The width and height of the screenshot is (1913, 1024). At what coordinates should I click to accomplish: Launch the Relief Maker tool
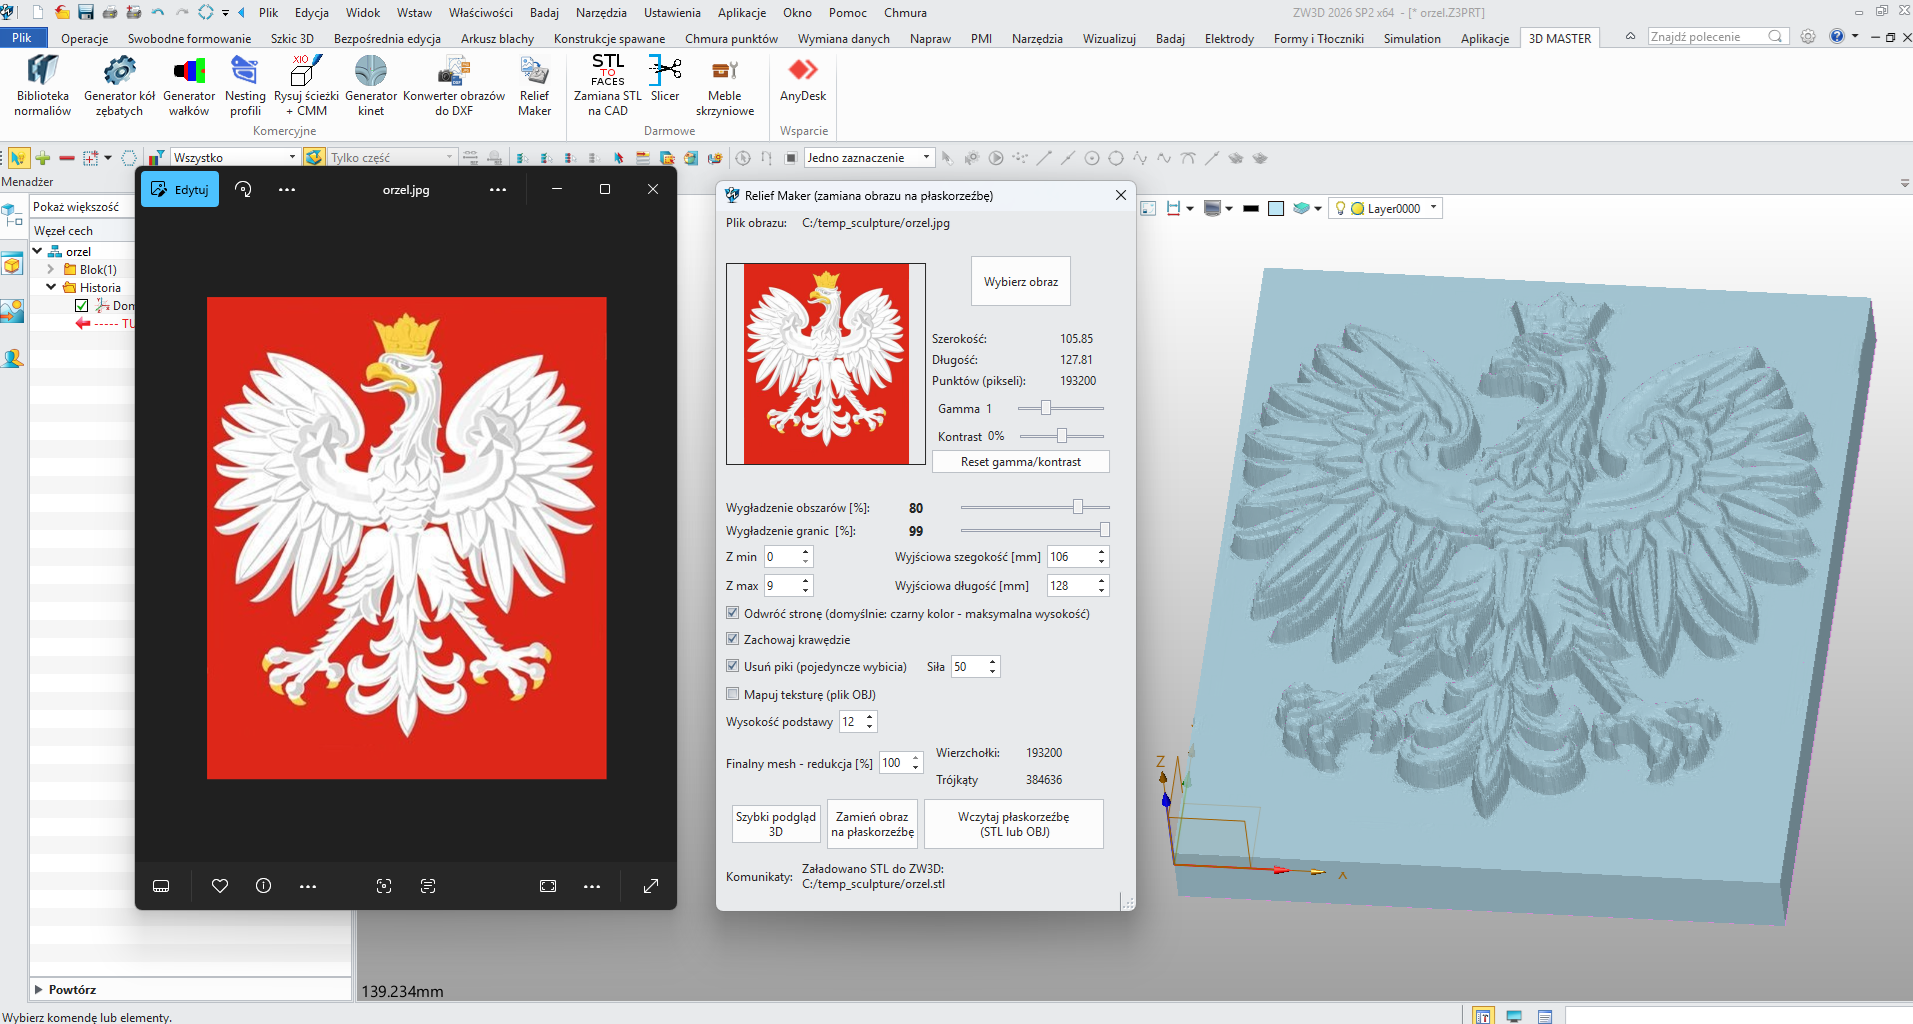534,85
